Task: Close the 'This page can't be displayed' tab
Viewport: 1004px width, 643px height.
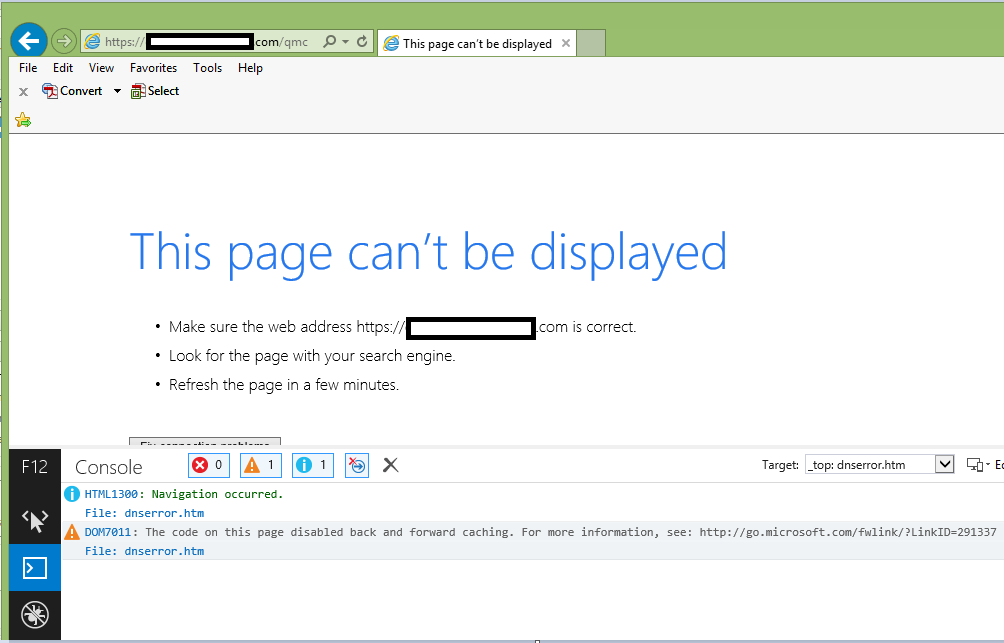Action: (x=565, y=43)
